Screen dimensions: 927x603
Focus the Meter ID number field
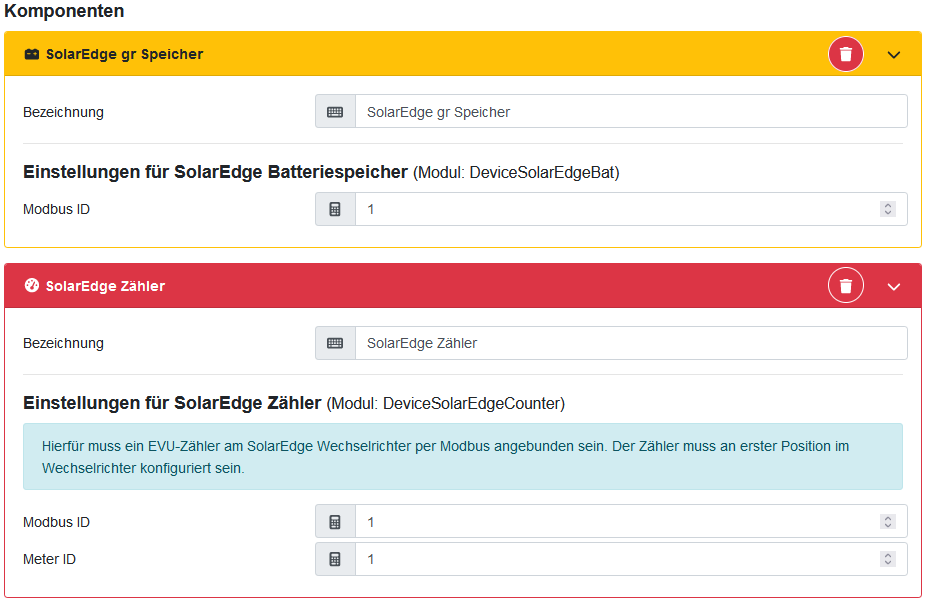[631, 559]
